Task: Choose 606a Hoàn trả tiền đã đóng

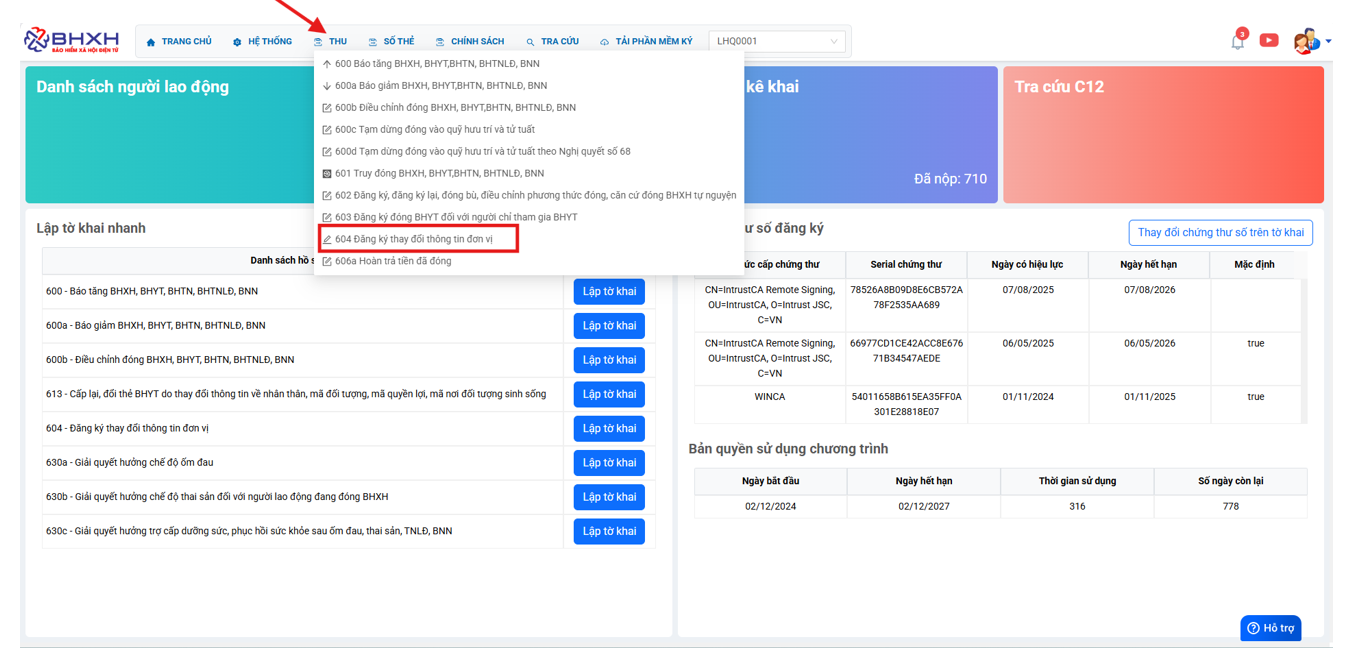Action: pos(392,262)
